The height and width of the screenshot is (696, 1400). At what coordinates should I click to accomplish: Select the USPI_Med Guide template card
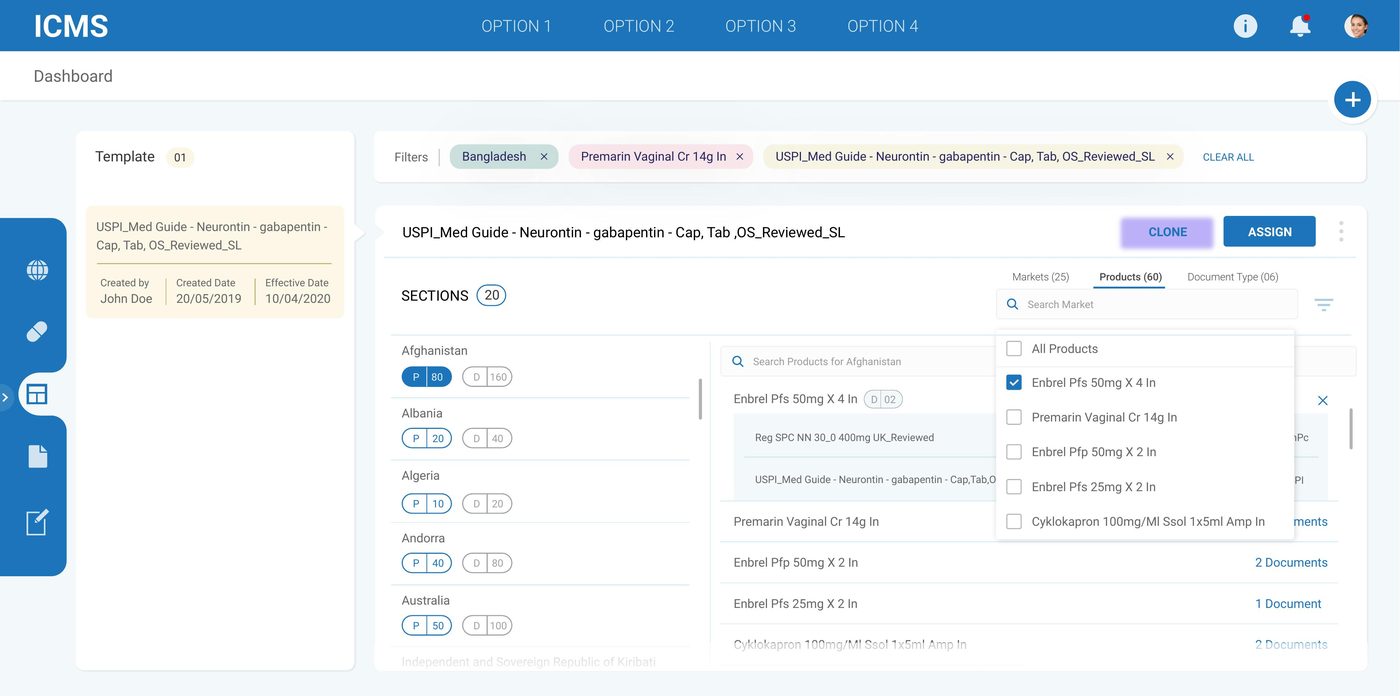point(215,262)
